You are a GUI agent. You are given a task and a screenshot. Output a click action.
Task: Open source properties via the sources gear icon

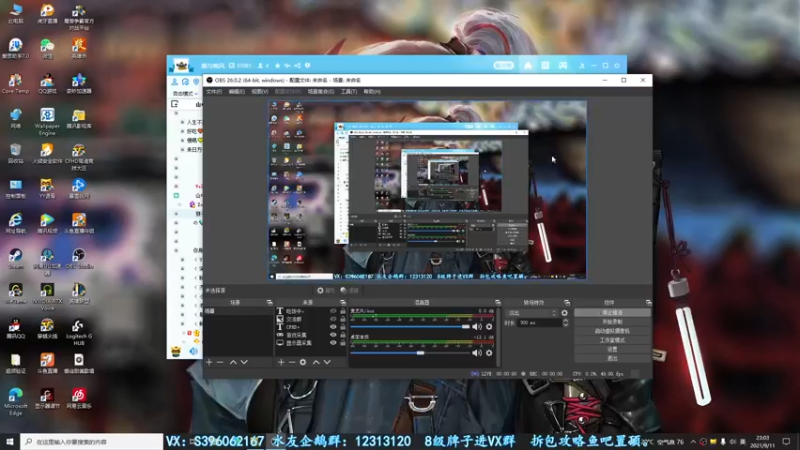[x=303, y=362]
